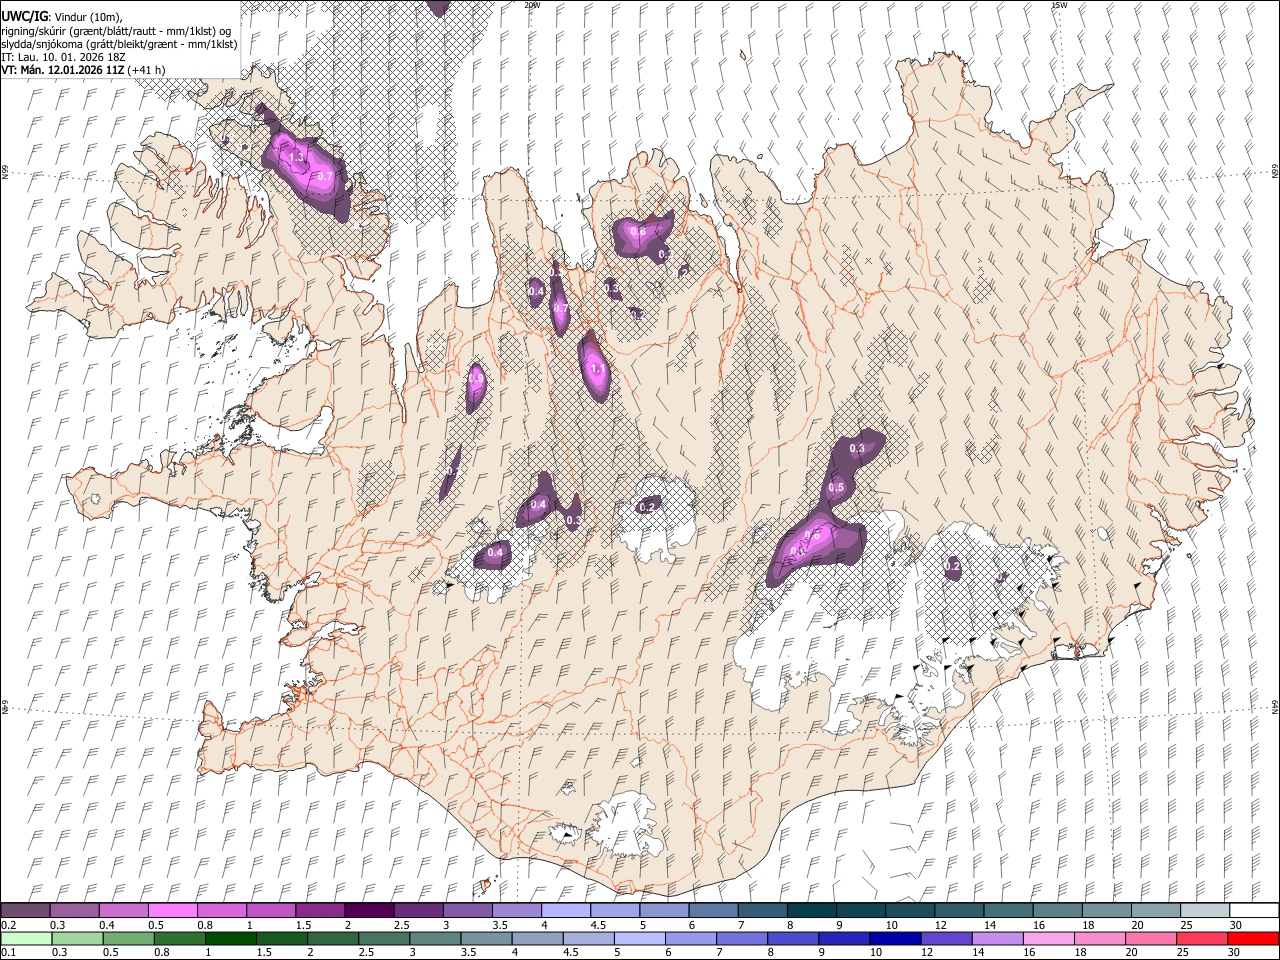This screenshot has height=960, width=1280.
Task: Click the violet swatch labeled 12 in lower legend
Action: click(x=946, y=939)
